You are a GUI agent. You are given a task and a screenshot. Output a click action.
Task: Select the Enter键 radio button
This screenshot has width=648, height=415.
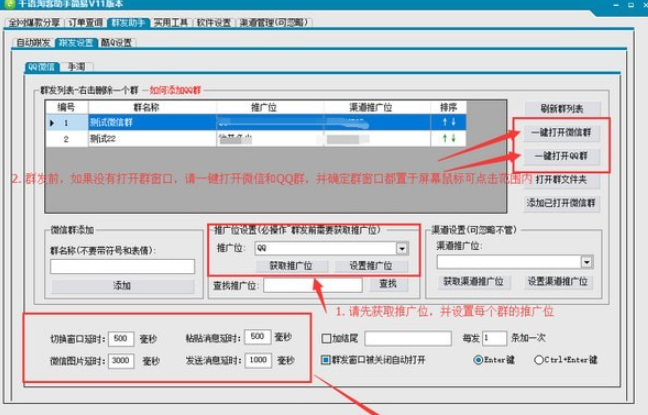tap(479, 359)
